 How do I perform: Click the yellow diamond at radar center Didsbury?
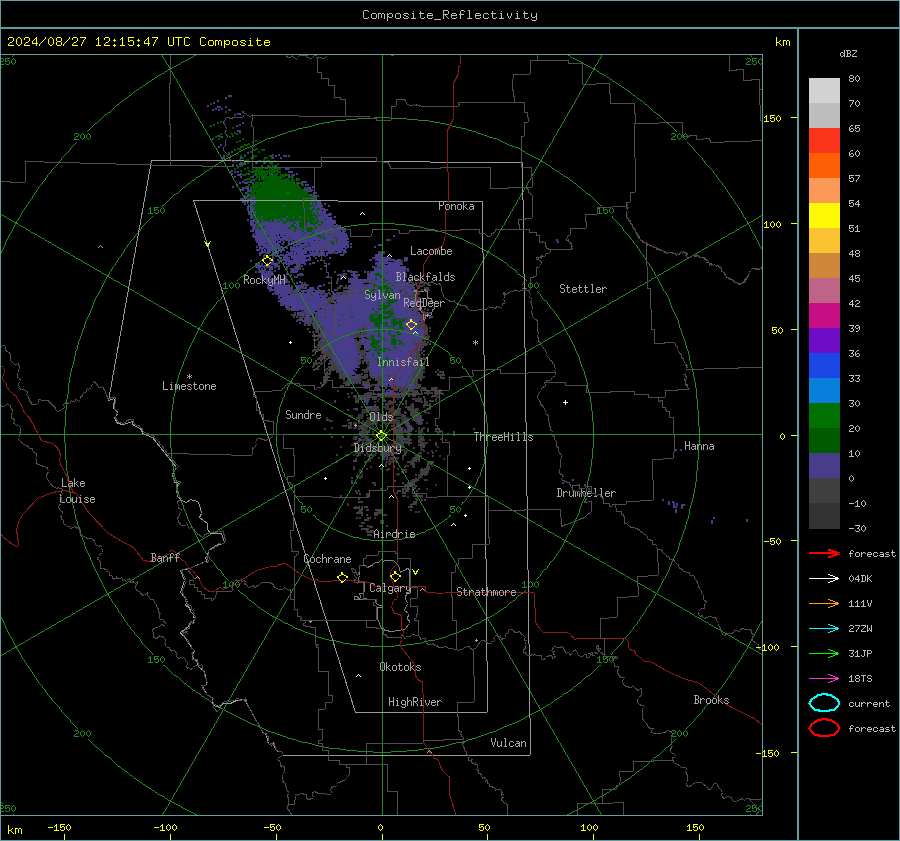tap(381, 436)
